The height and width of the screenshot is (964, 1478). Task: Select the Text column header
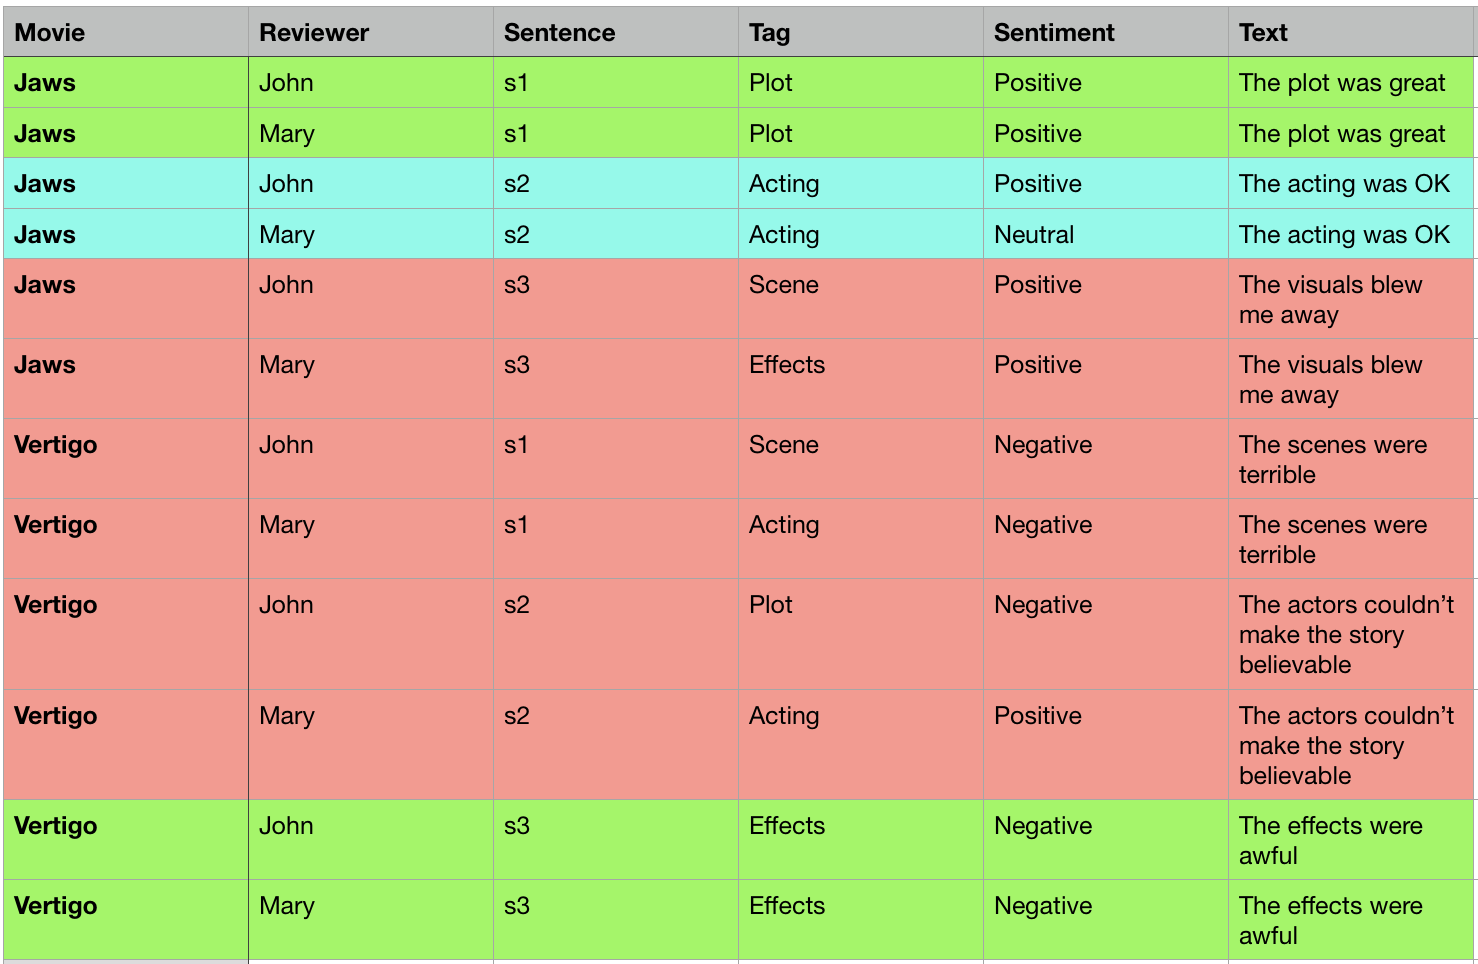[1352, 32]
